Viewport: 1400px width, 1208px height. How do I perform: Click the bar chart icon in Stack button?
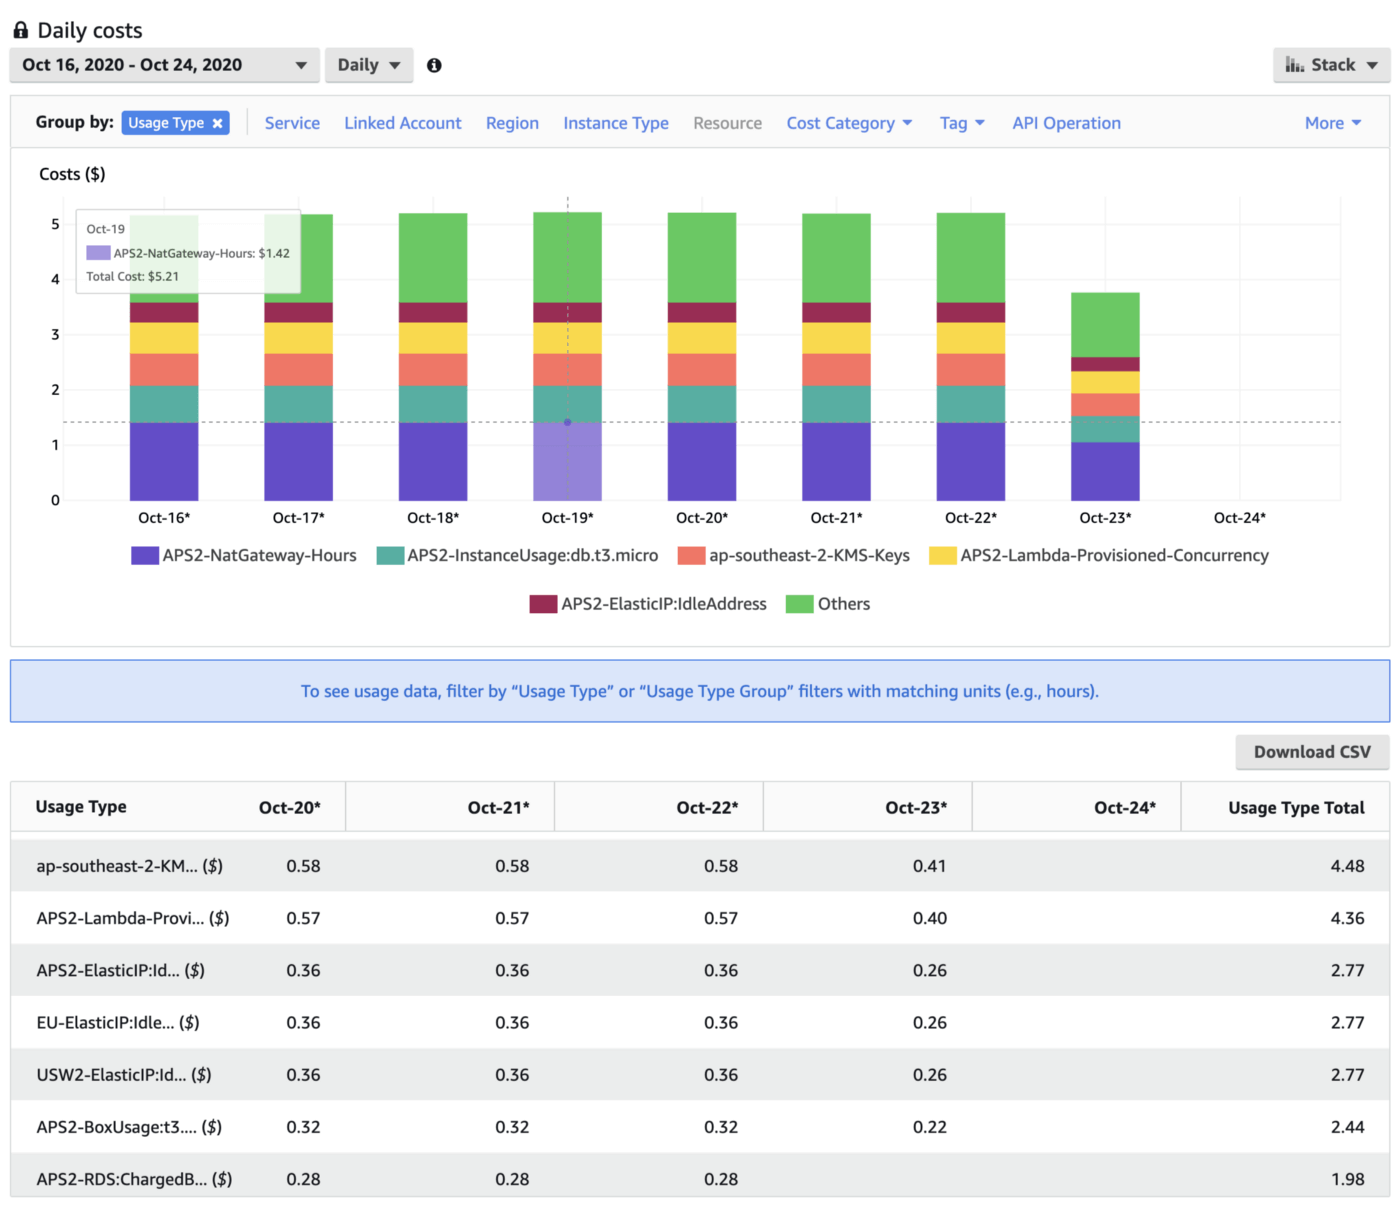coord(1295,65)
